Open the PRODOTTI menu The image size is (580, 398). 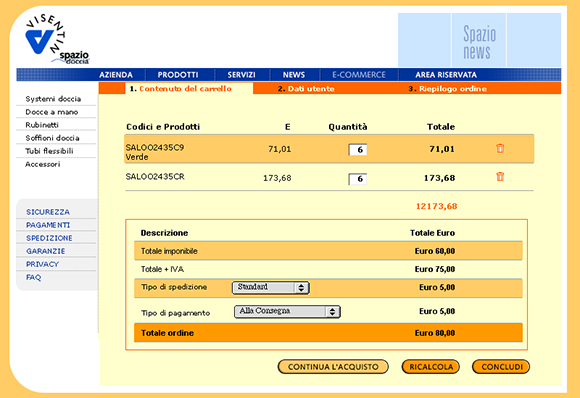tap(178, 75)
